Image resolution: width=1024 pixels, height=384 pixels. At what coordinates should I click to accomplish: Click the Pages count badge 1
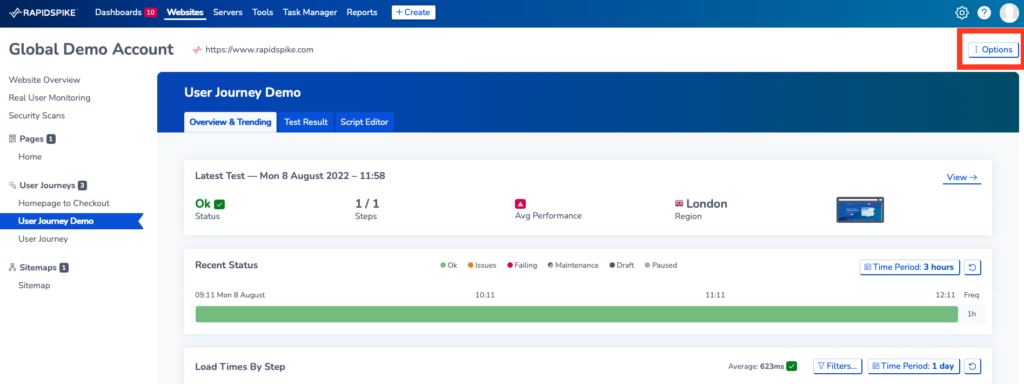(x=51, y=138)
